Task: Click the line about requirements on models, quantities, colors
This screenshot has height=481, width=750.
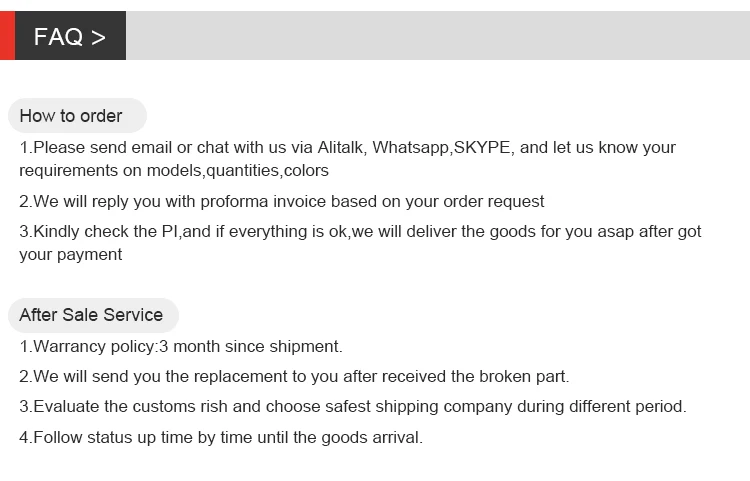Action: tap(174, 171)
